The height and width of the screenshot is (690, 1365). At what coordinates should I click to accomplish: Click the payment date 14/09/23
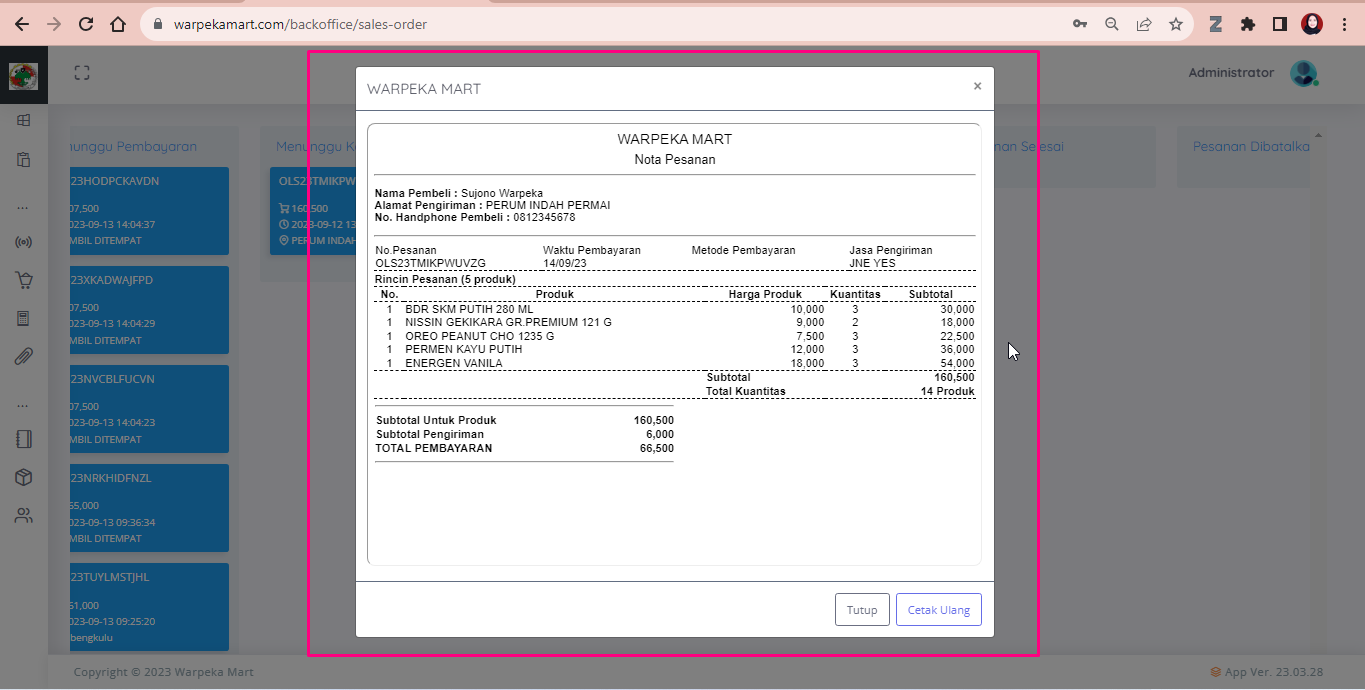tap(566, 263)
